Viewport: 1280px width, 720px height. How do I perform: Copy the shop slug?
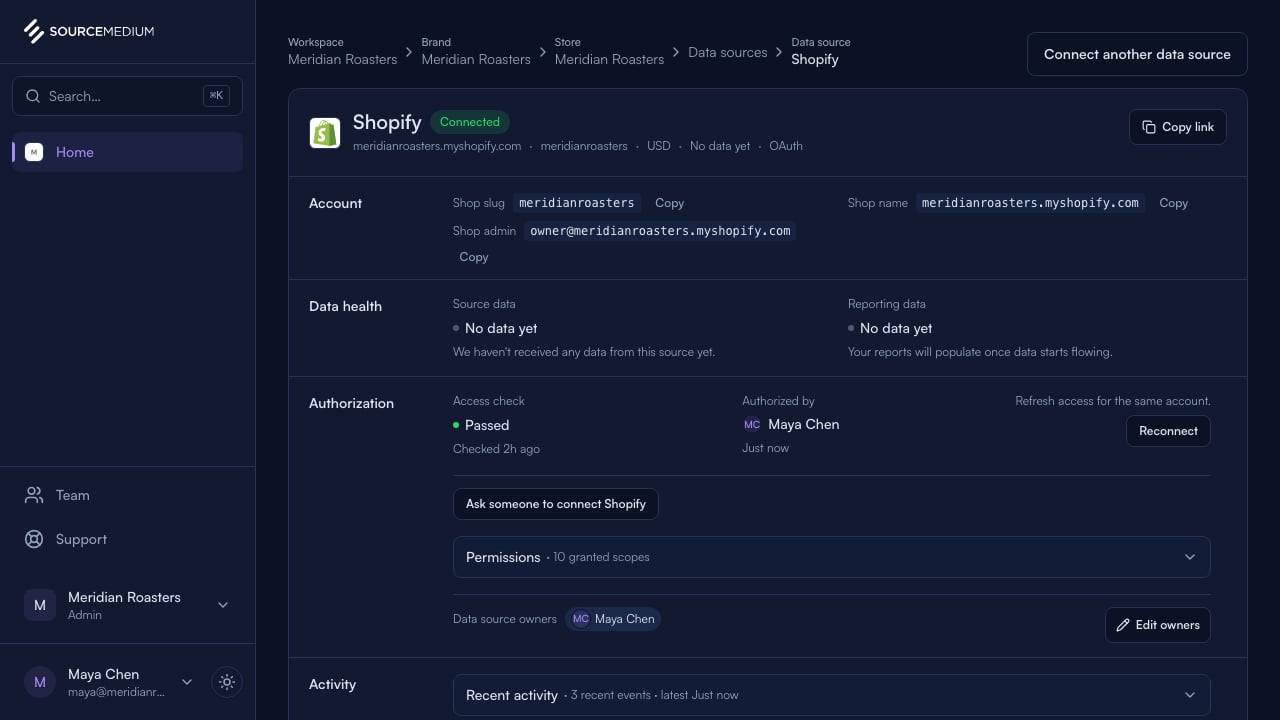click(670, 203)
